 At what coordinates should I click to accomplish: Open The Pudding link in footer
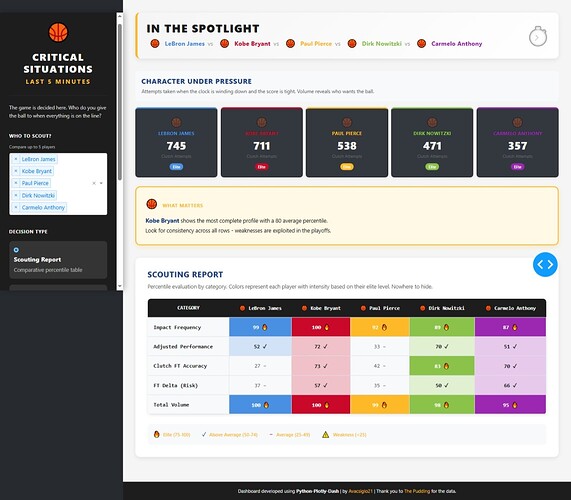(417, 491)
